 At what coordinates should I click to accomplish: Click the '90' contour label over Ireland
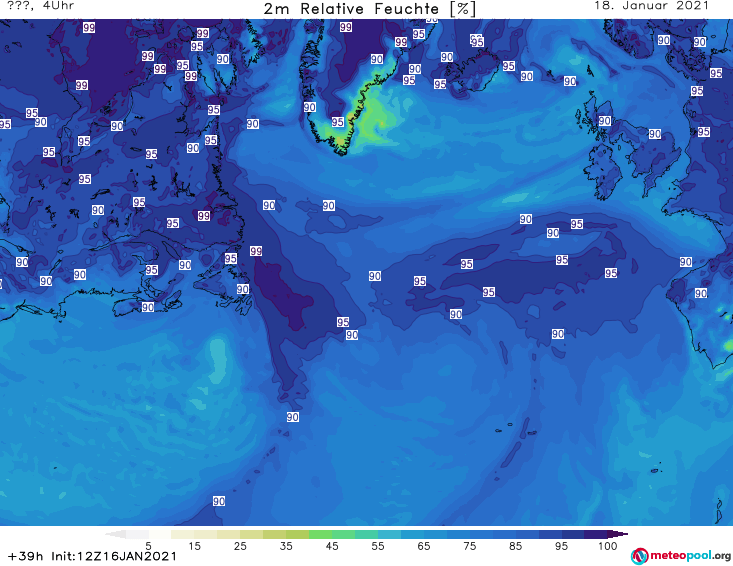(604, 121)
